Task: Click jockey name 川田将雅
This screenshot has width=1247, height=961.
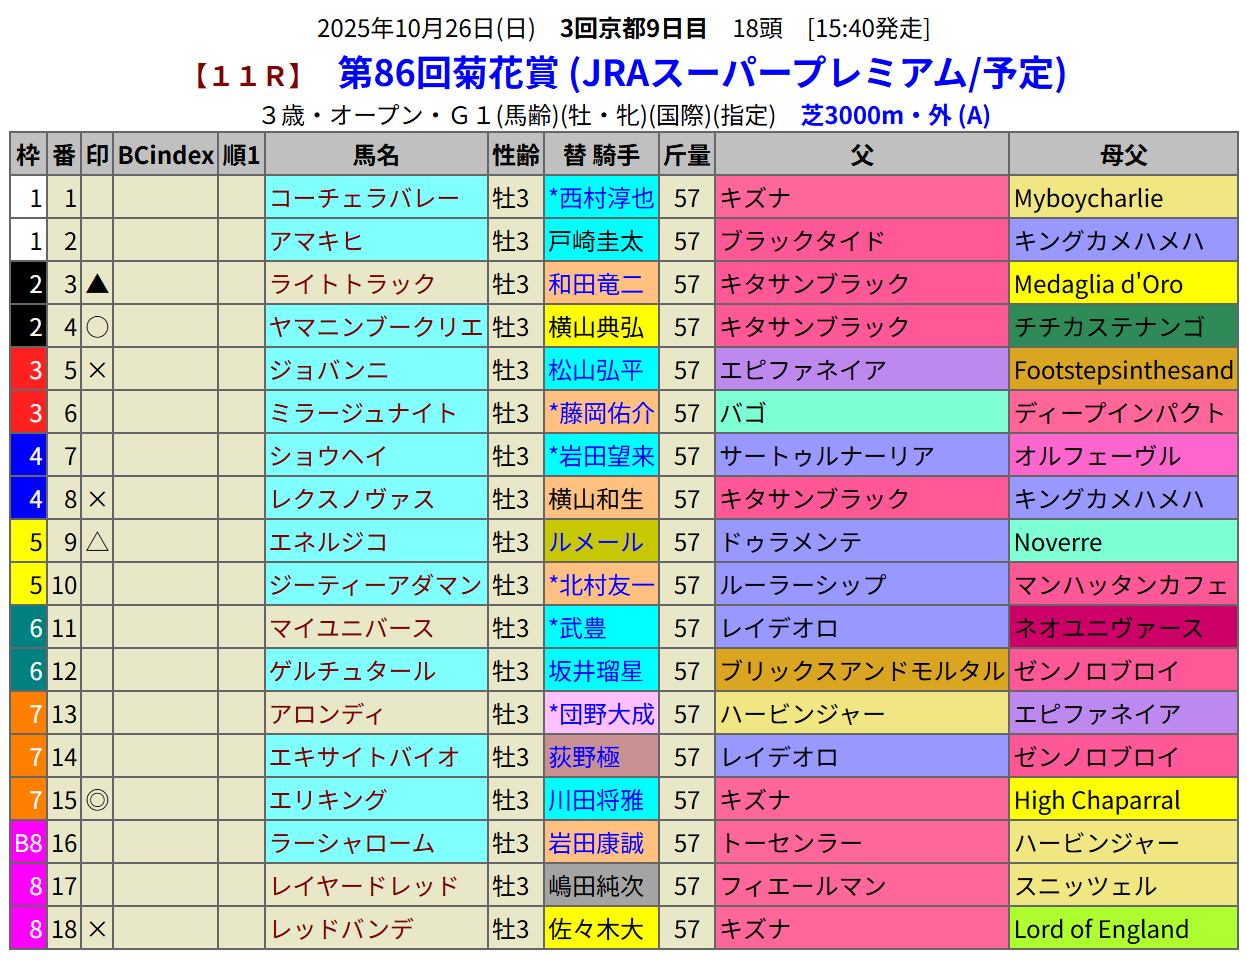Action: (596, 800)
